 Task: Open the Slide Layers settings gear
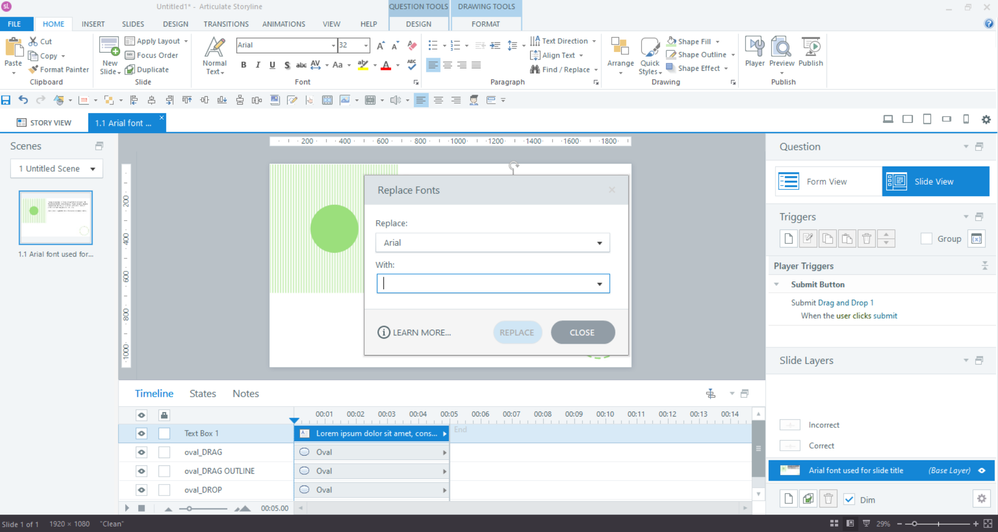pyautogui.click(x=980, y=498)
